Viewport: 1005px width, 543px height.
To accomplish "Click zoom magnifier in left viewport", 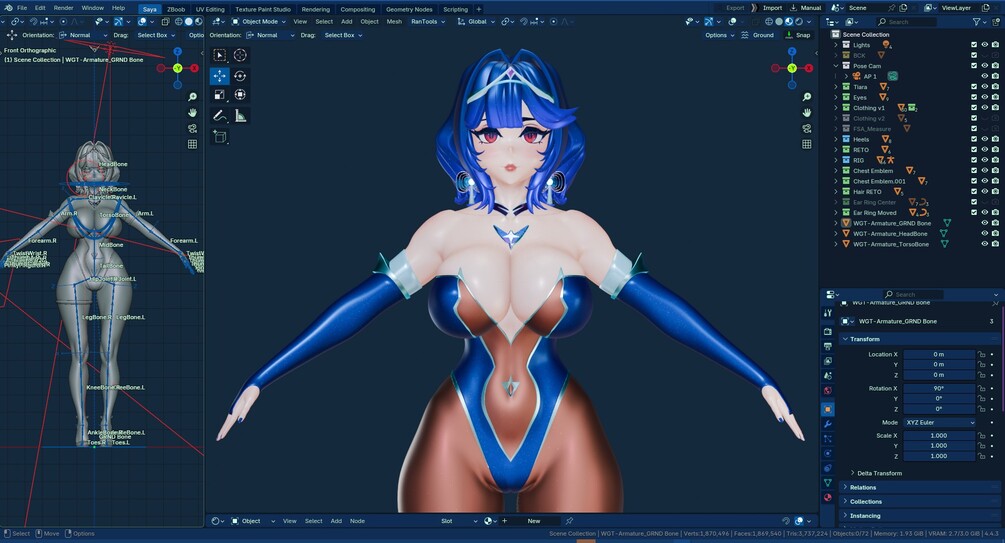I will click(192, 97).
